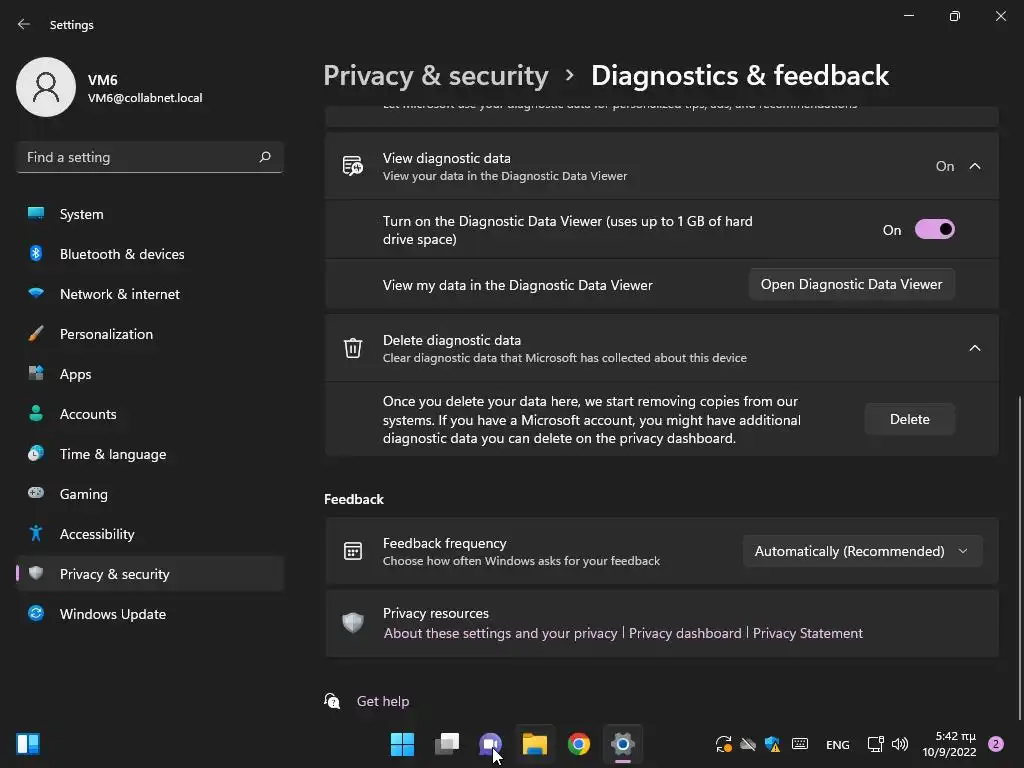The height and width of the screenshot is (768, 1024).
Task: Click the Bluetooth icon in the sidebar
Action: point(36,253)
